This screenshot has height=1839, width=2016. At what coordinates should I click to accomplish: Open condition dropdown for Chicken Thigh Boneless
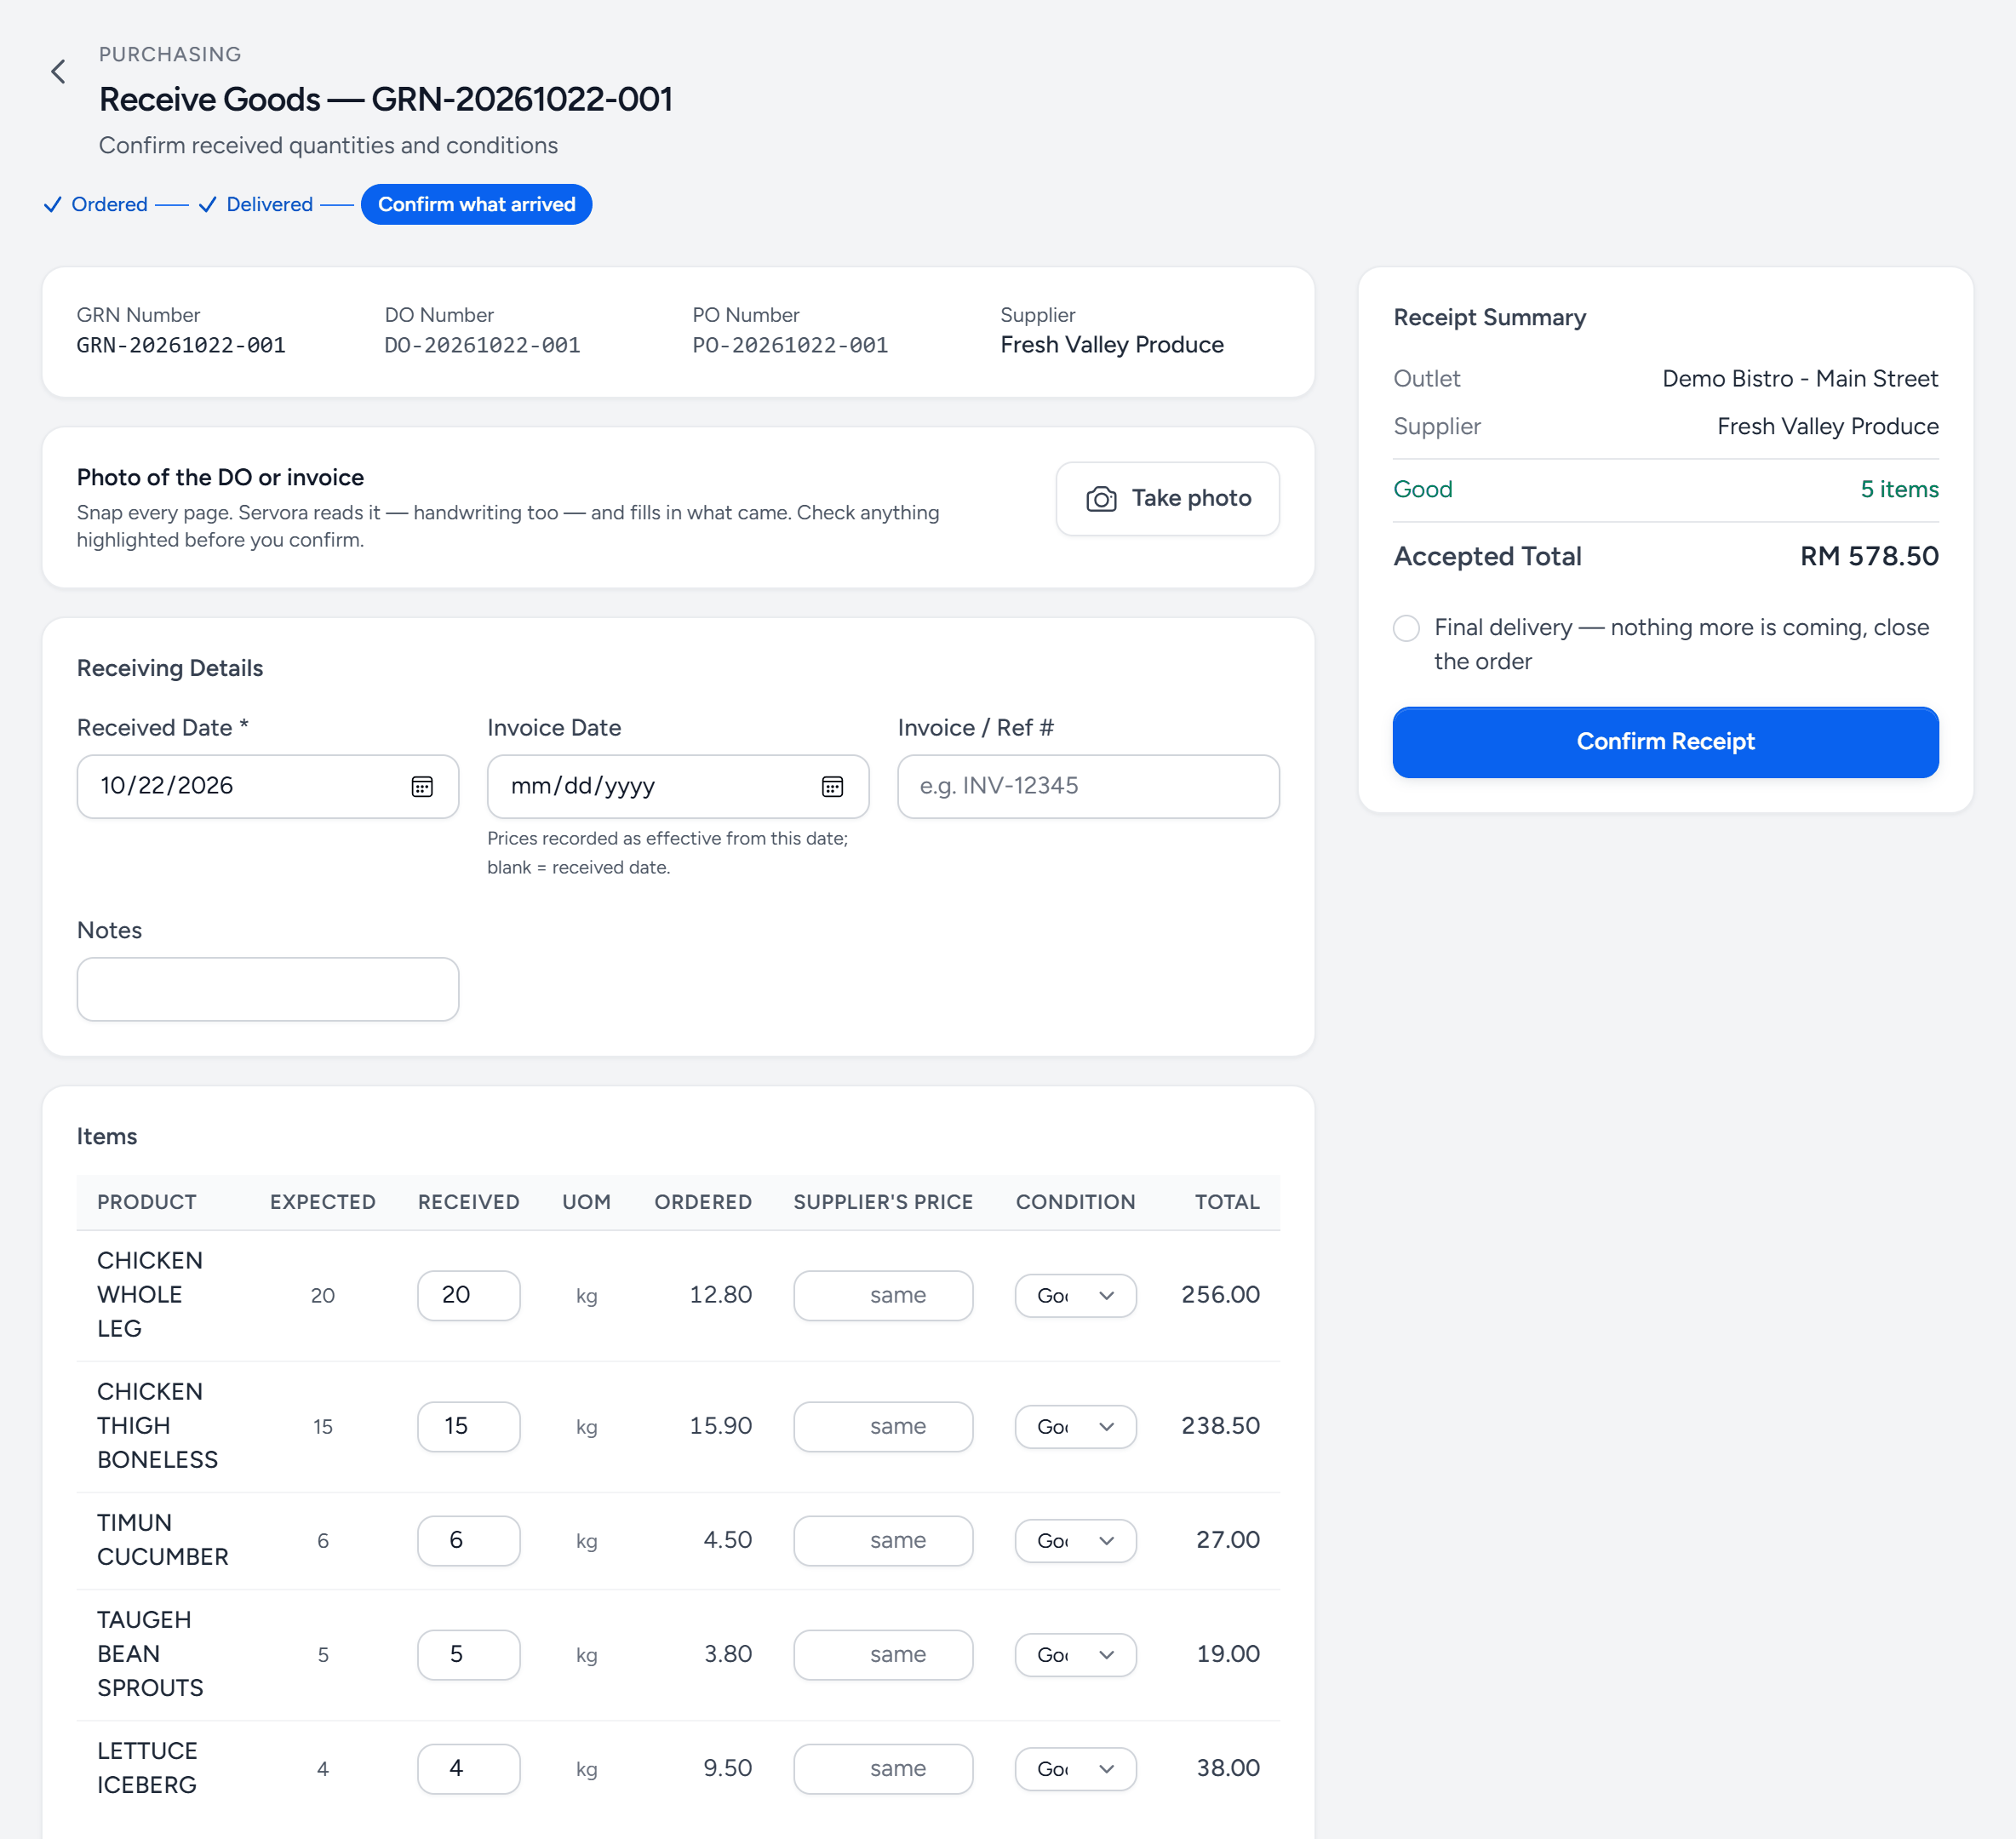(x=1075, y=1427)
